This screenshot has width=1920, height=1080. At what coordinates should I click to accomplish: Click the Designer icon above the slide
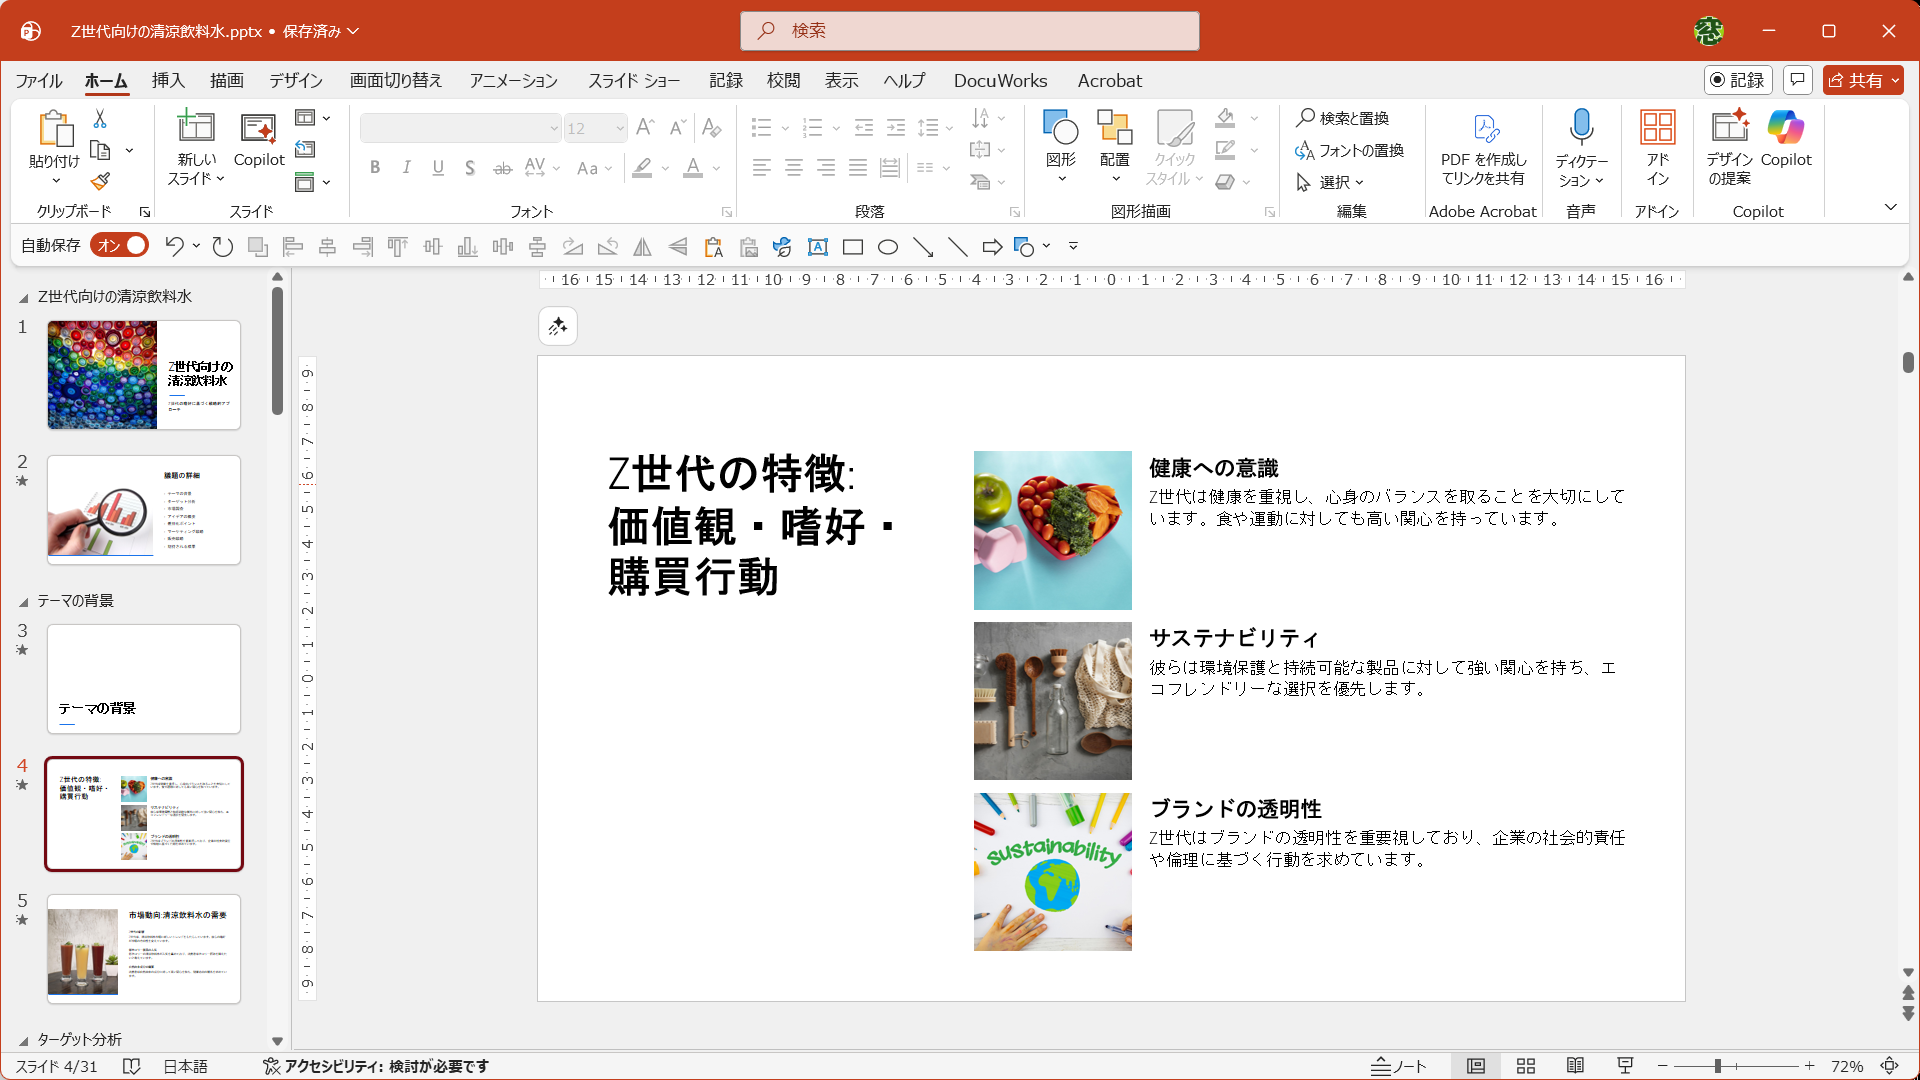click(x=558, y=326)
